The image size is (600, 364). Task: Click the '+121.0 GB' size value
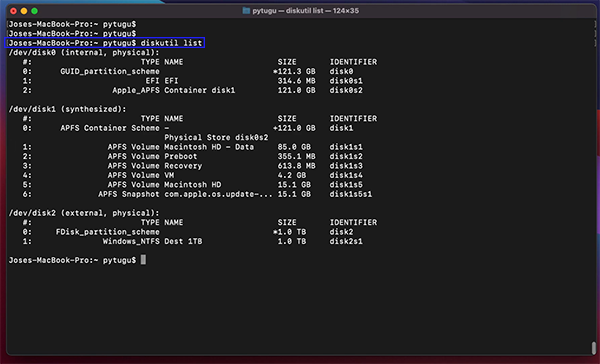(x=294, y=128)
